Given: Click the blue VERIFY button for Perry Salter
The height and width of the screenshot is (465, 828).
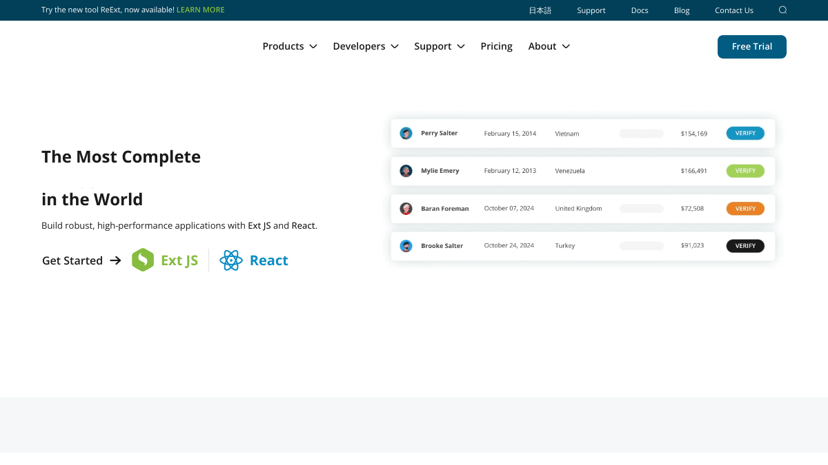Looking at the screenshot, I should (x=745, y=133).
